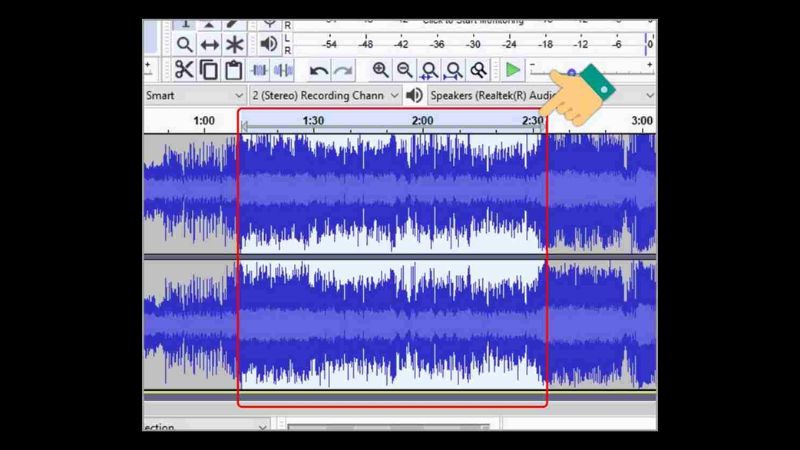
Task: Click the 3:00 mark on the timeline
Action: [x=641, y=121]
